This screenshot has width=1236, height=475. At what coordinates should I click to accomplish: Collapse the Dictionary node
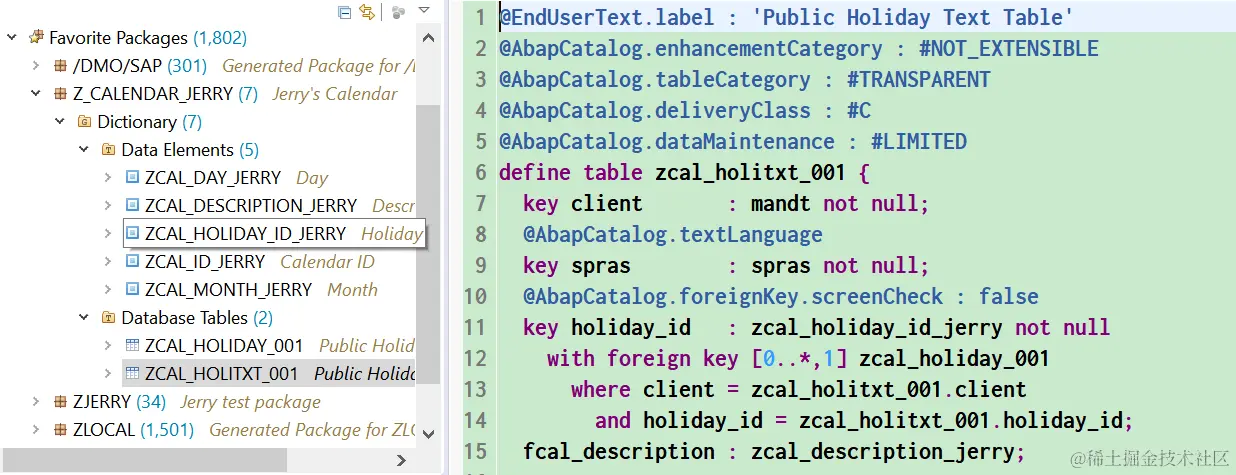60,122
